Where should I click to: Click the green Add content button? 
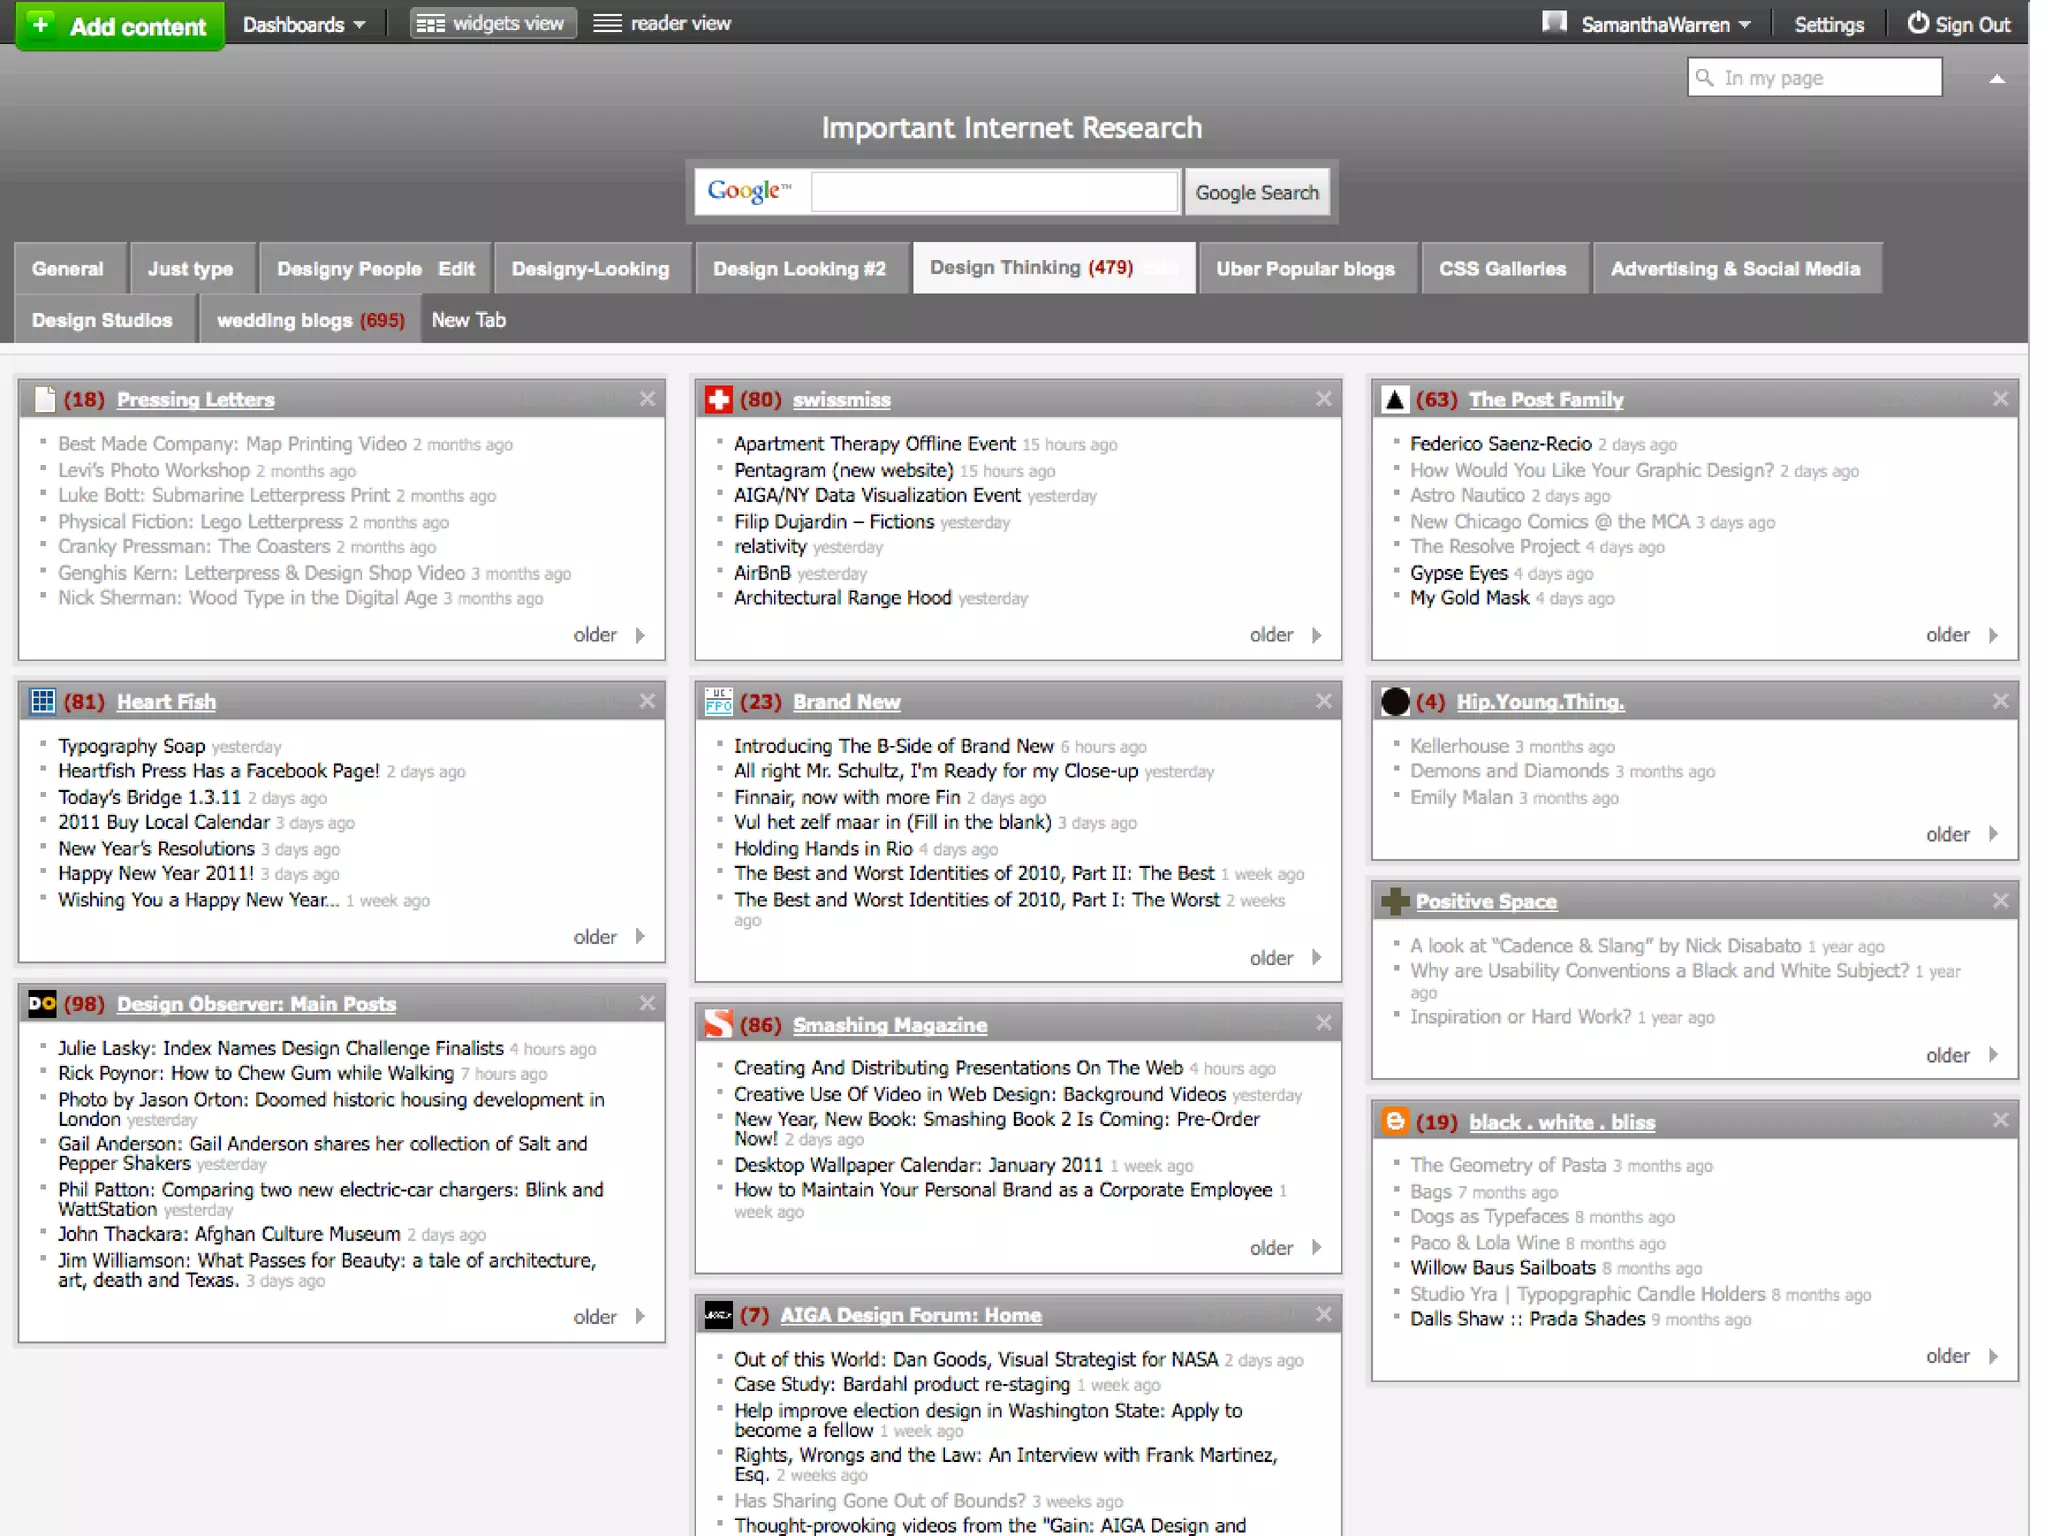[x=120, y=26]
